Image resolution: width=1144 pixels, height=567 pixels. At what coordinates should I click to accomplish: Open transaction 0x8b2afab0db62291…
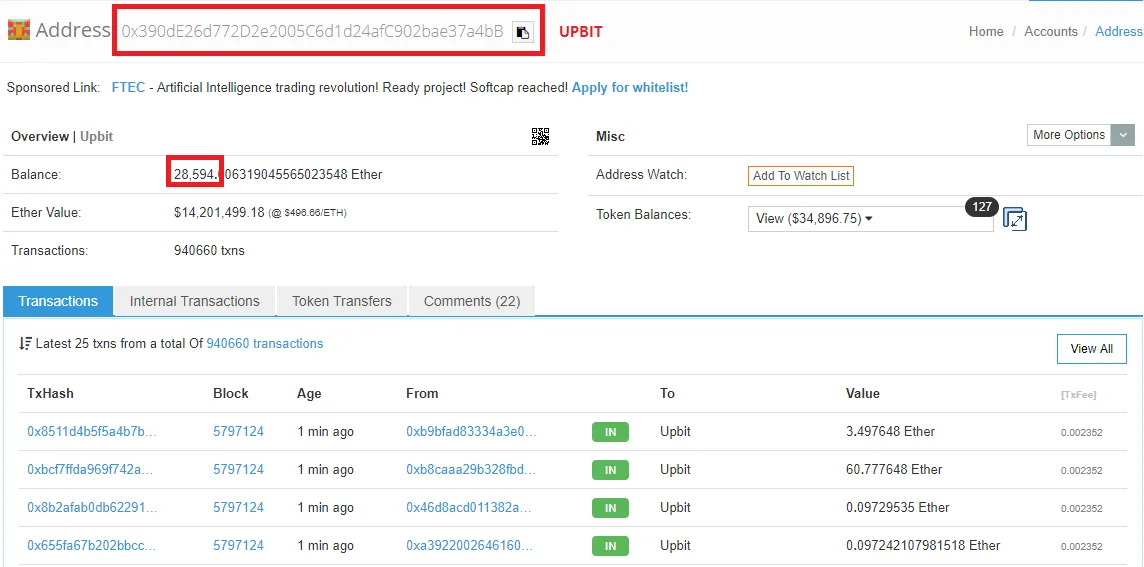coord(92,507)
